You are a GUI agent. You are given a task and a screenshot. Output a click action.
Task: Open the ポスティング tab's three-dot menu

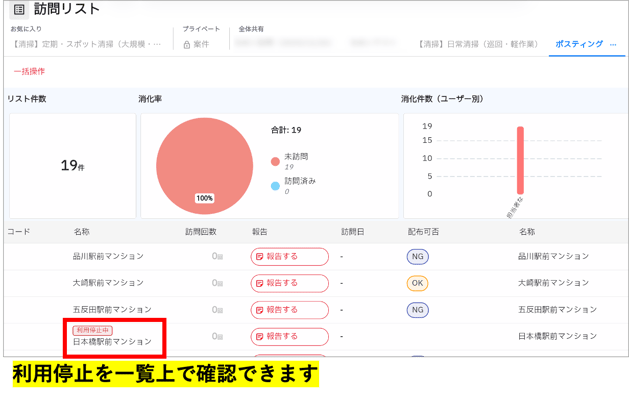613,45
